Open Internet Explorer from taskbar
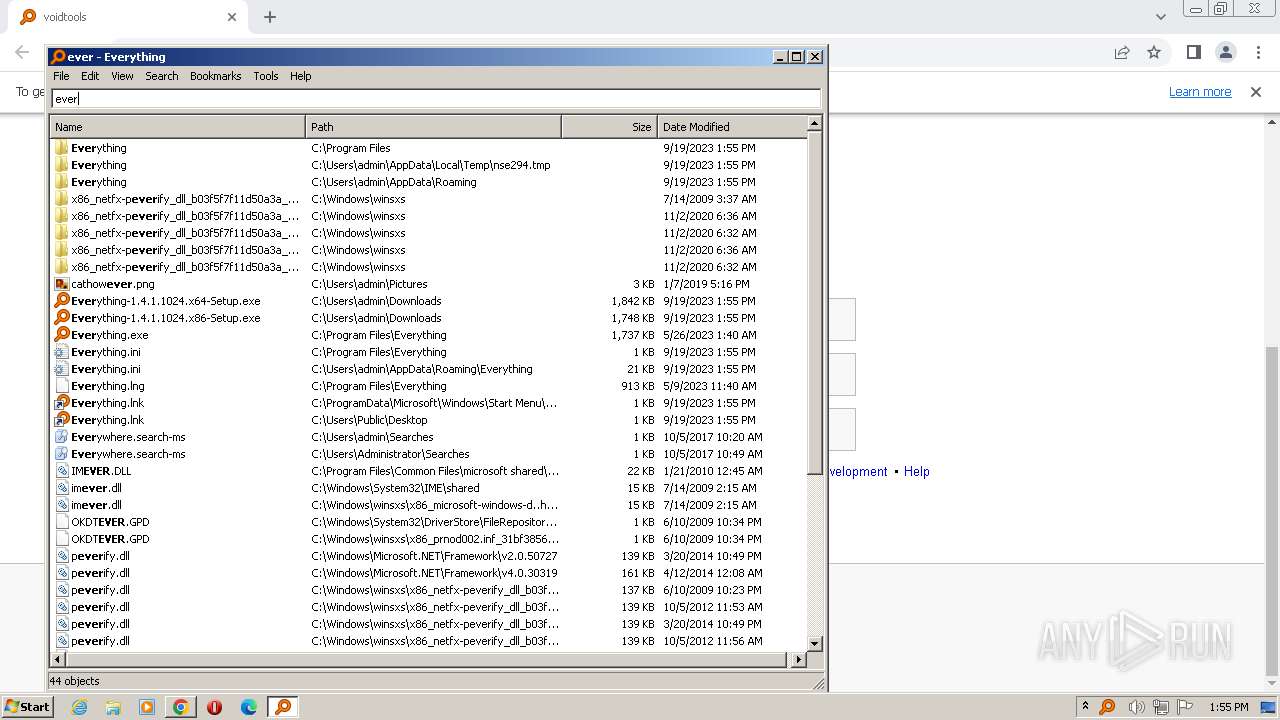 coord(79,707)
